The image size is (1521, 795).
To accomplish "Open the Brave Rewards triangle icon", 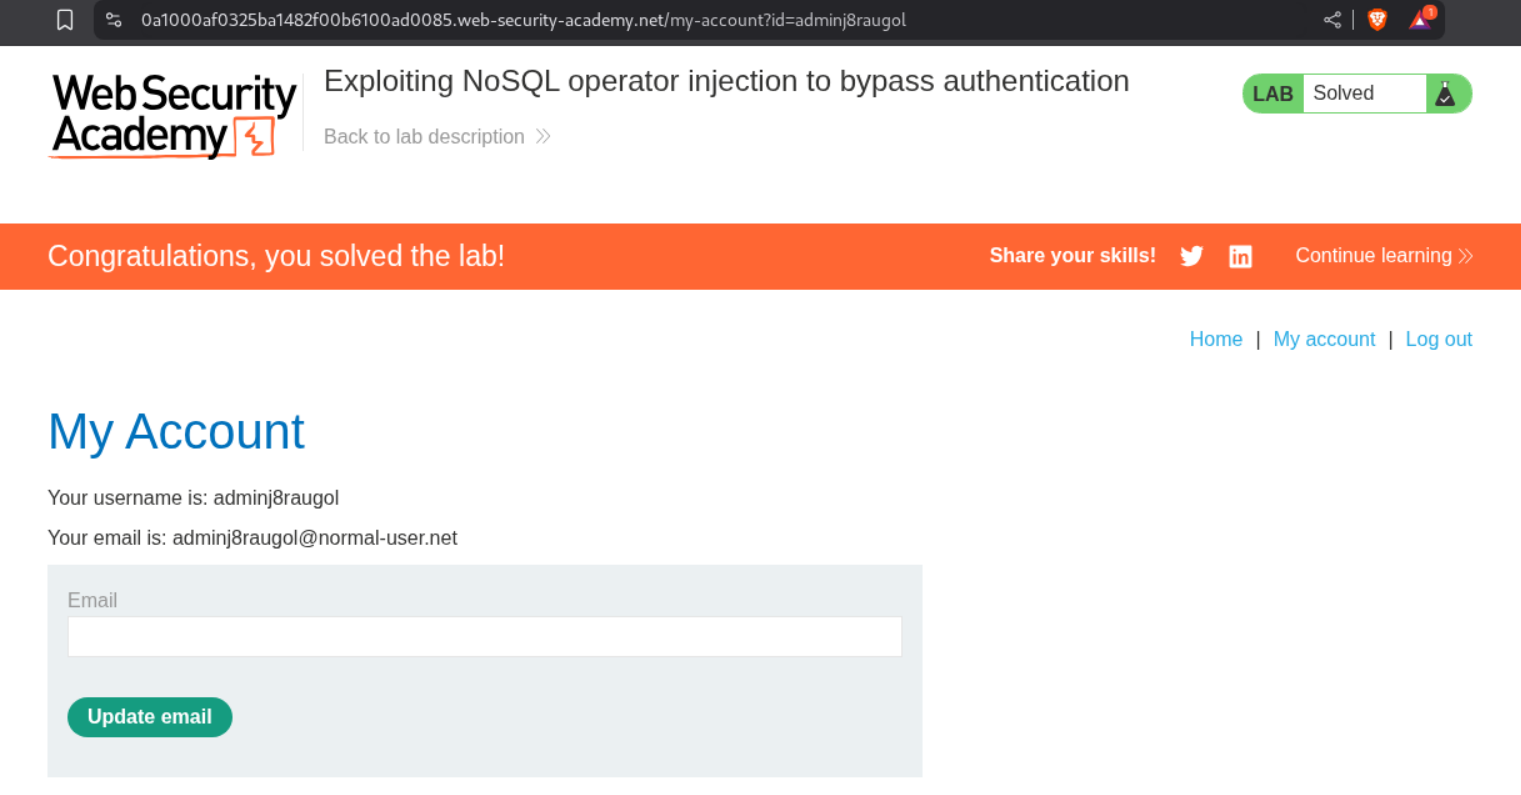I will pos(1420,20).
